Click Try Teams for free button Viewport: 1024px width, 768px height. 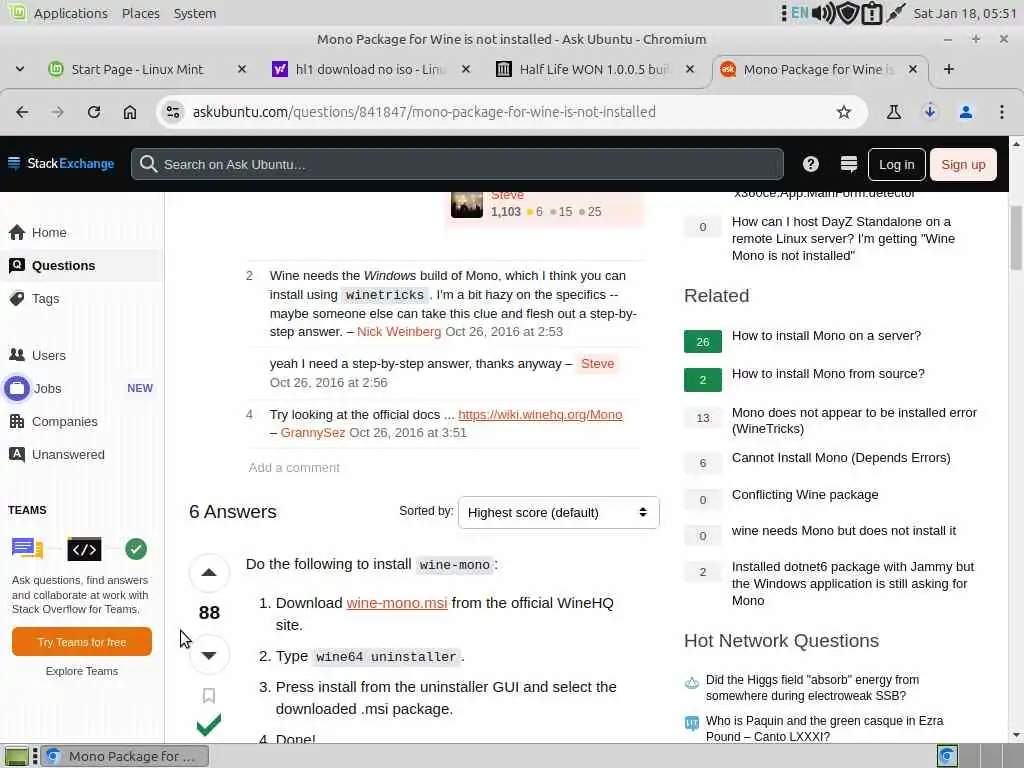point(82,642)
